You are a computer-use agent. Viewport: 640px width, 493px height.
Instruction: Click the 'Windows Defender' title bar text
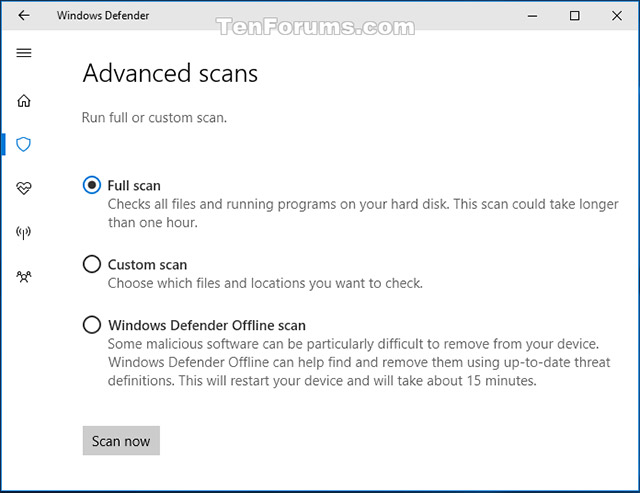tap(103, 16)
